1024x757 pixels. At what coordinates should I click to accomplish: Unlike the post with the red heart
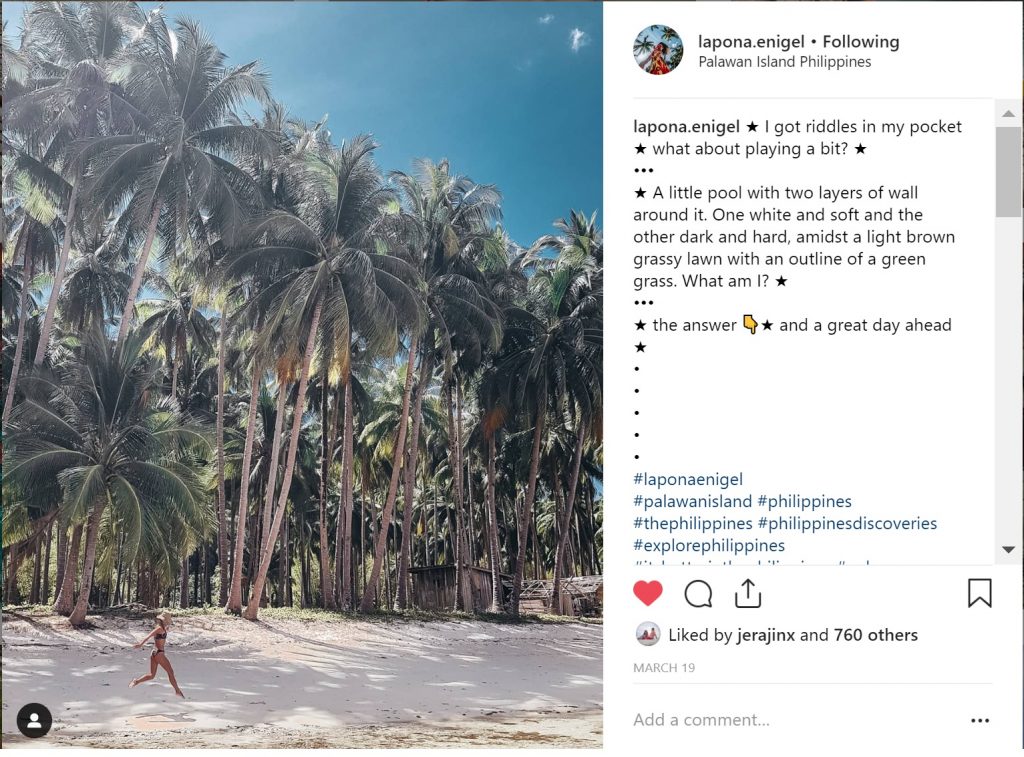[x=648, y=593]
